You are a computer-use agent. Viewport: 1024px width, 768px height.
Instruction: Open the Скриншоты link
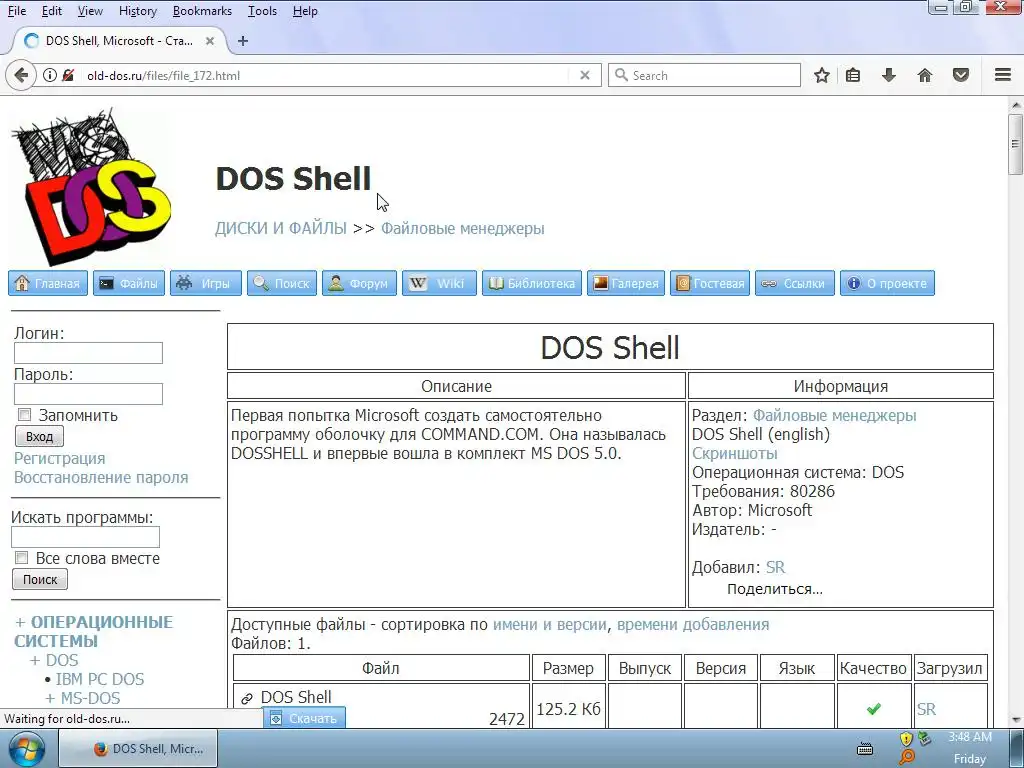735,453
